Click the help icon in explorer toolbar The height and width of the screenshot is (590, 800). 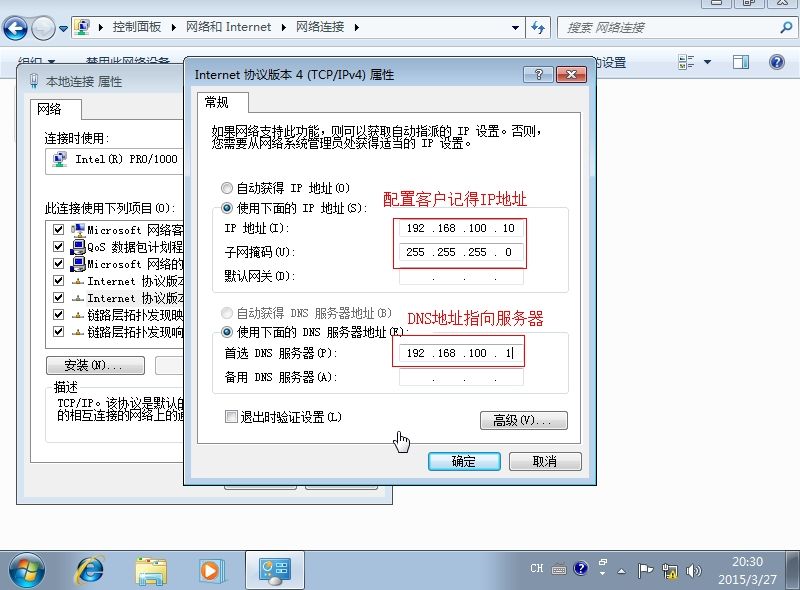pos(776,62)
